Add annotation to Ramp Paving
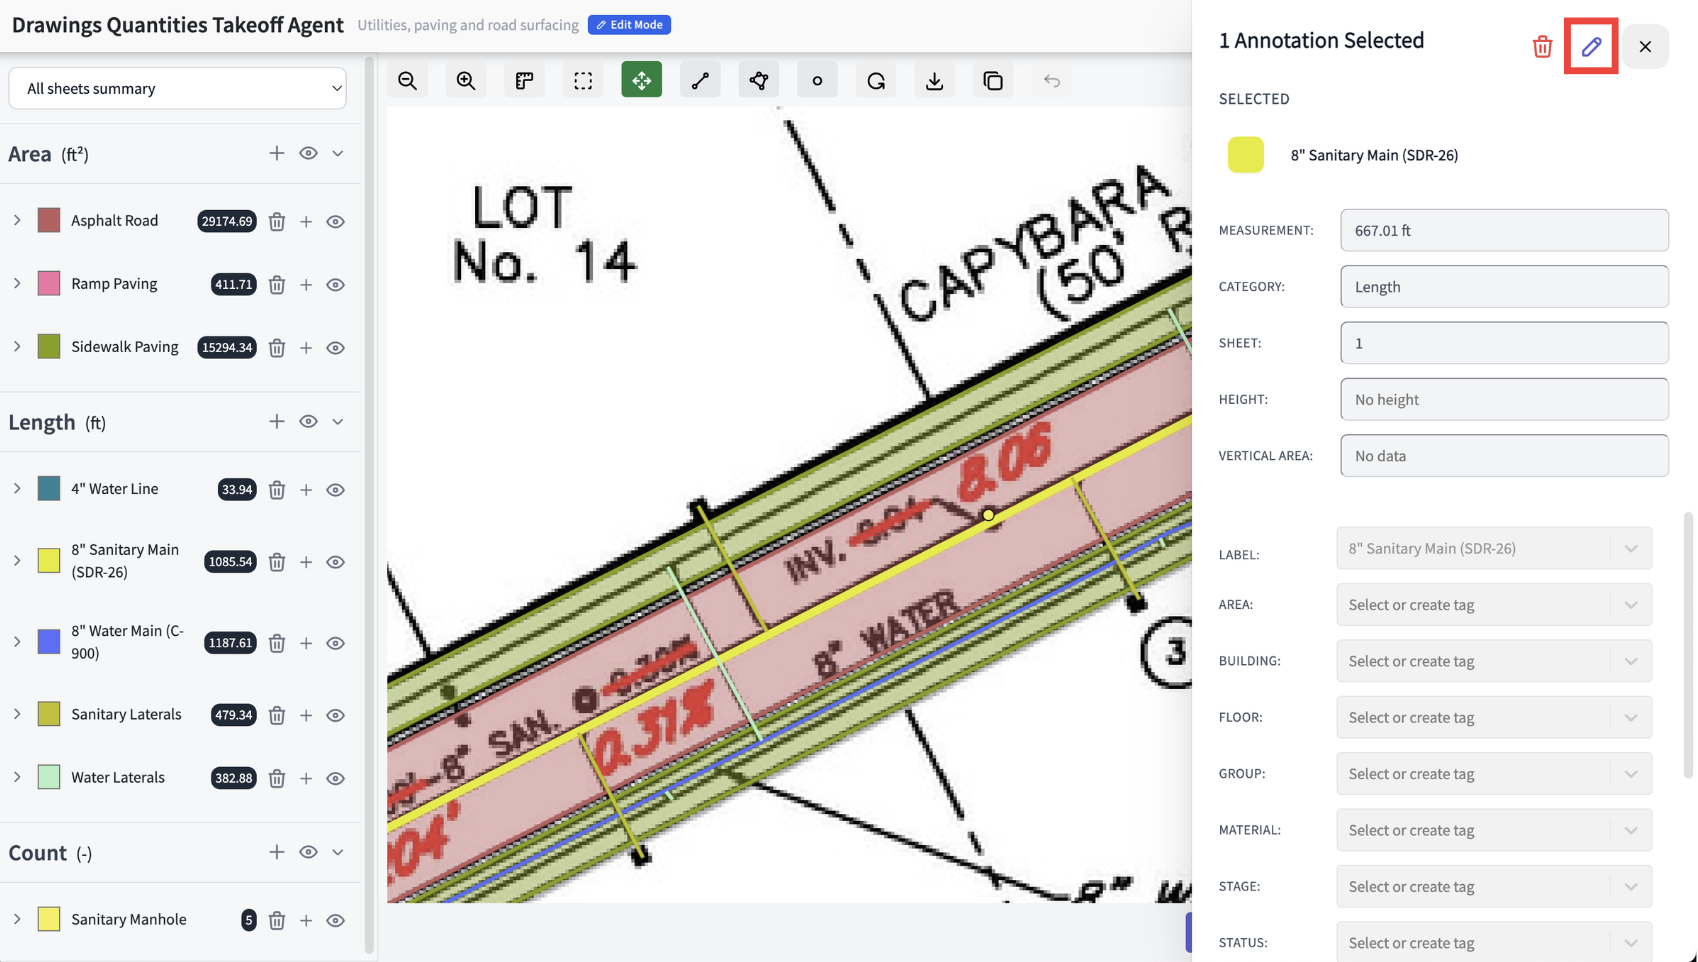The image size is (1698, 962). (x=306, y=285)
